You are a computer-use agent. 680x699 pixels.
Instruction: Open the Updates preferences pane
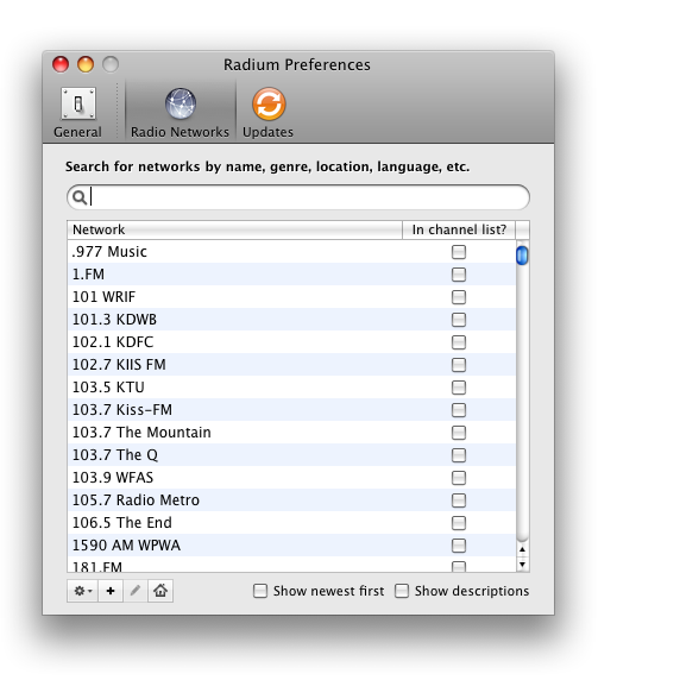268,113
